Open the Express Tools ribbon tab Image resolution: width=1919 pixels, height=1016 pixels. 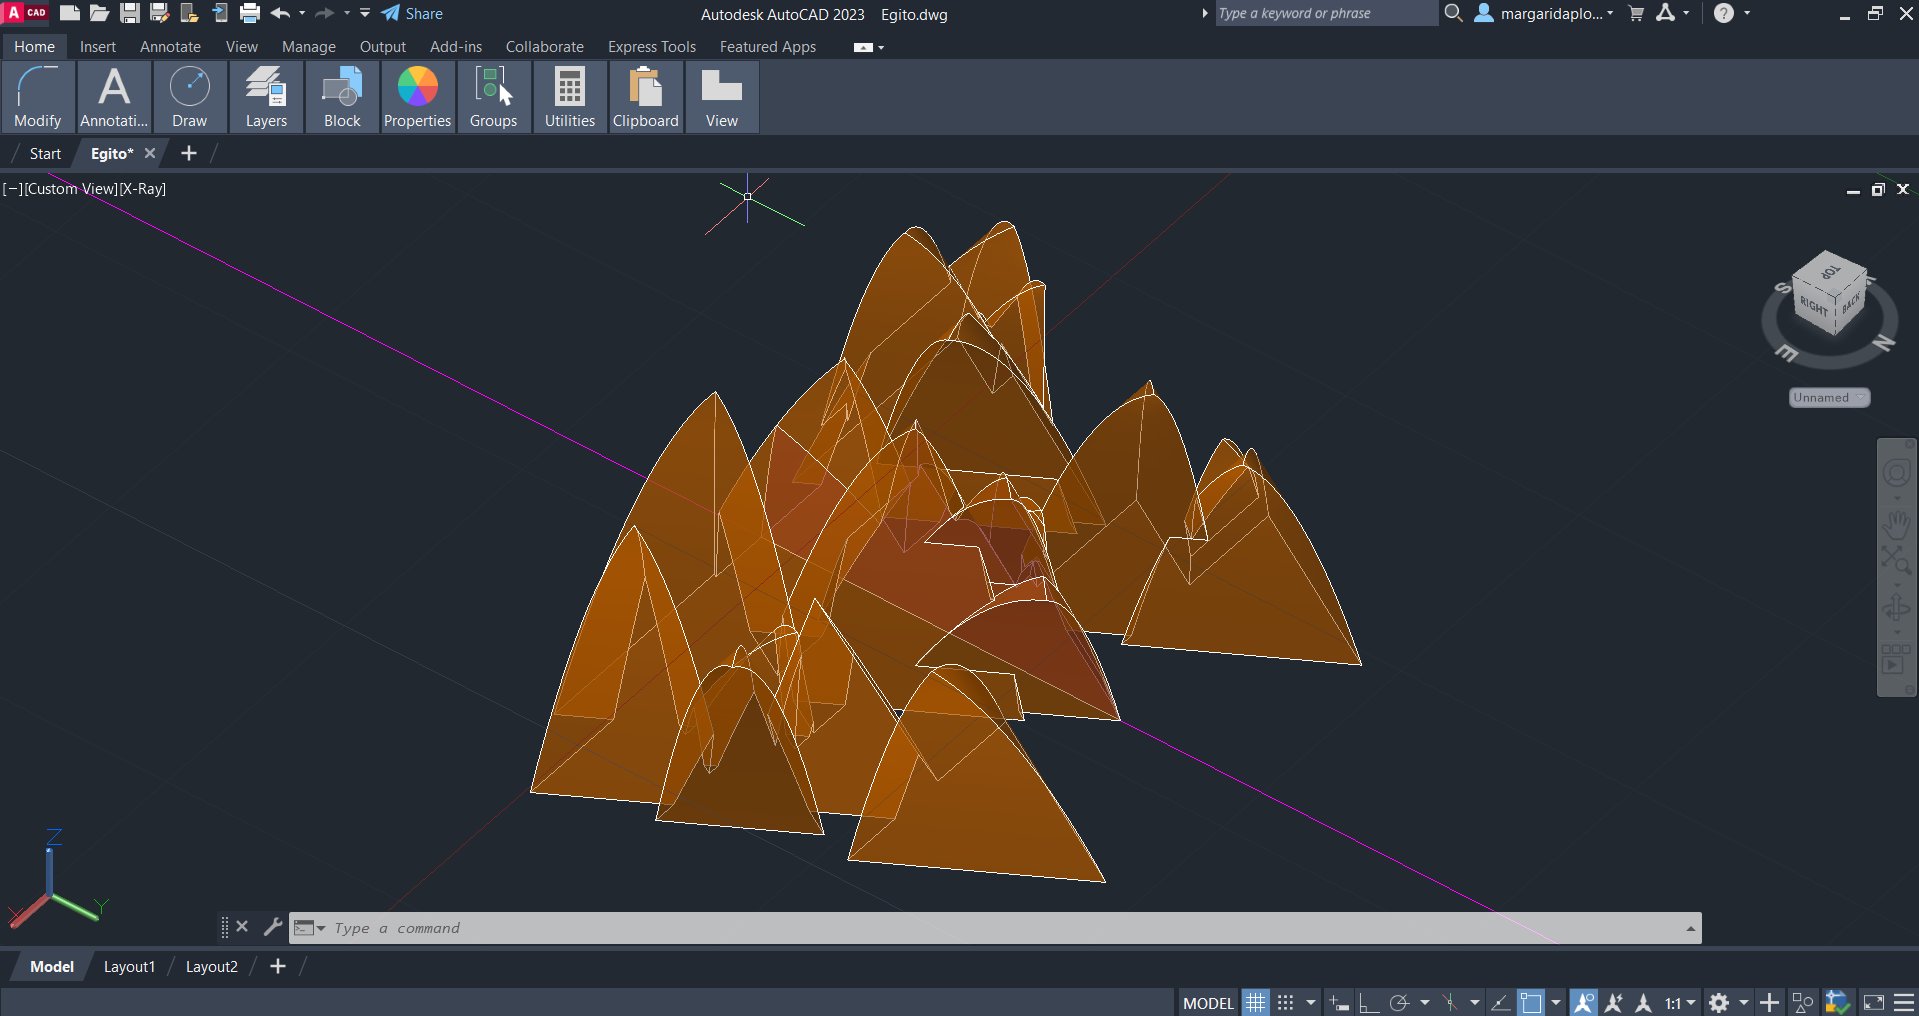[651, 47]
